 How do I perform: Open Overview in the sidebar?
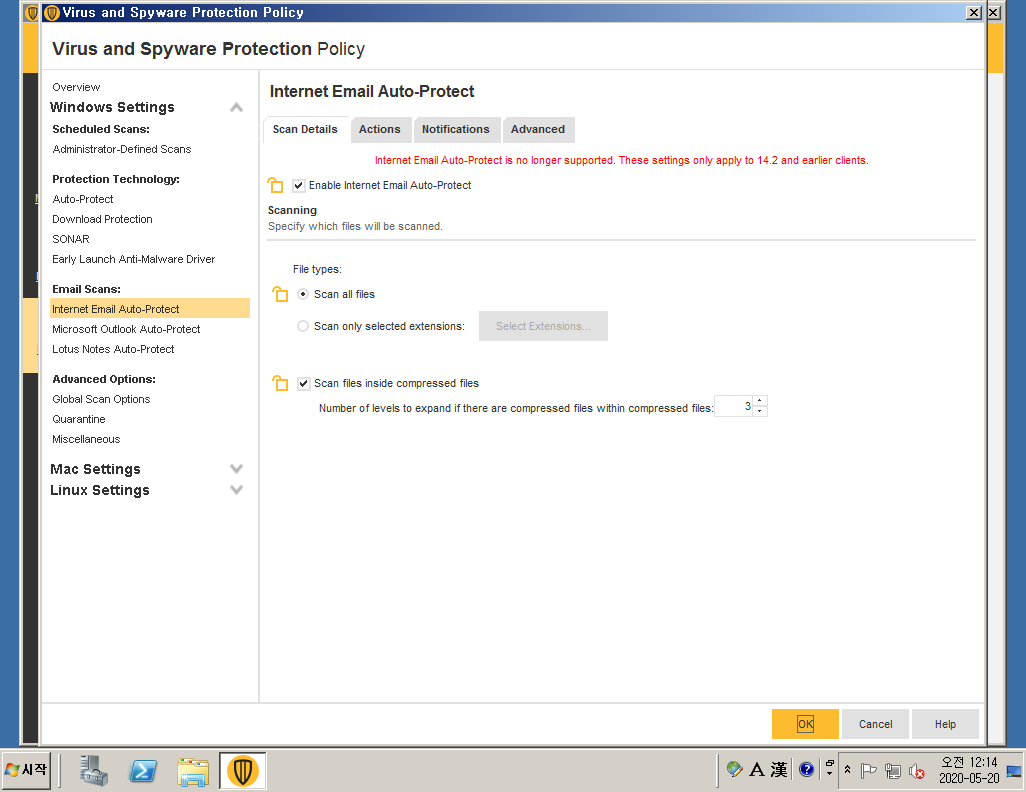(76, 87)
